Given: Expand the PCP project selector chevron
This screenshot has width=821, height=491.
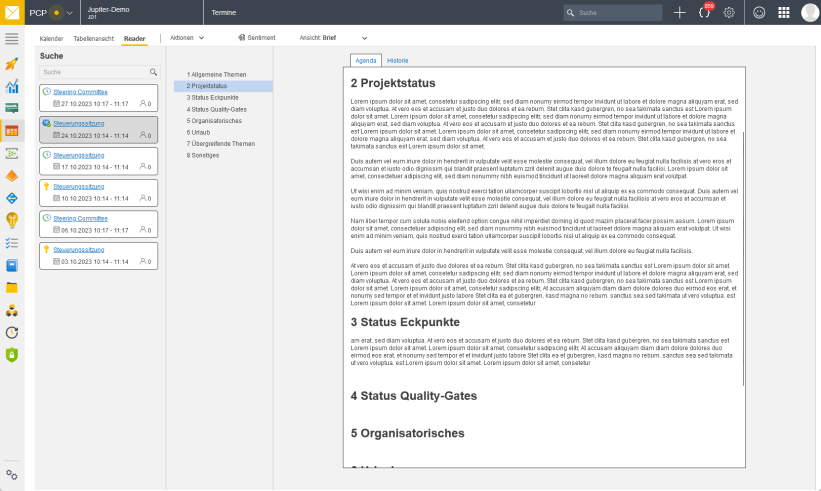Looking at the screenshot, I should click(70, 13).
